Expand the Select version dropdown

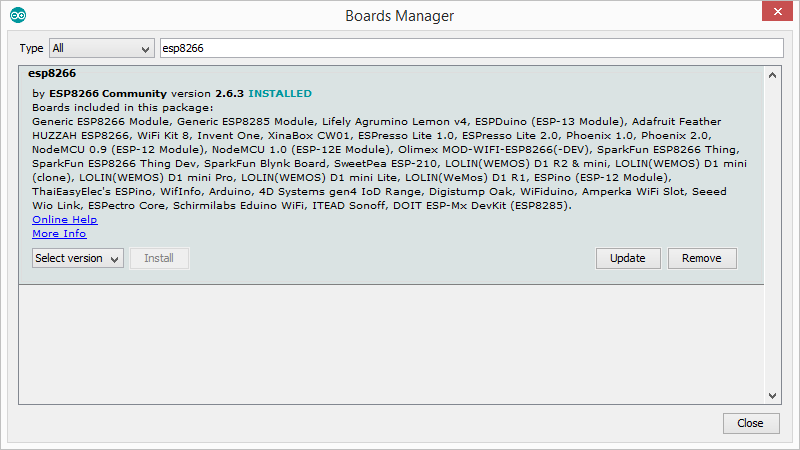pyautogui.click(x=77, y=258)
